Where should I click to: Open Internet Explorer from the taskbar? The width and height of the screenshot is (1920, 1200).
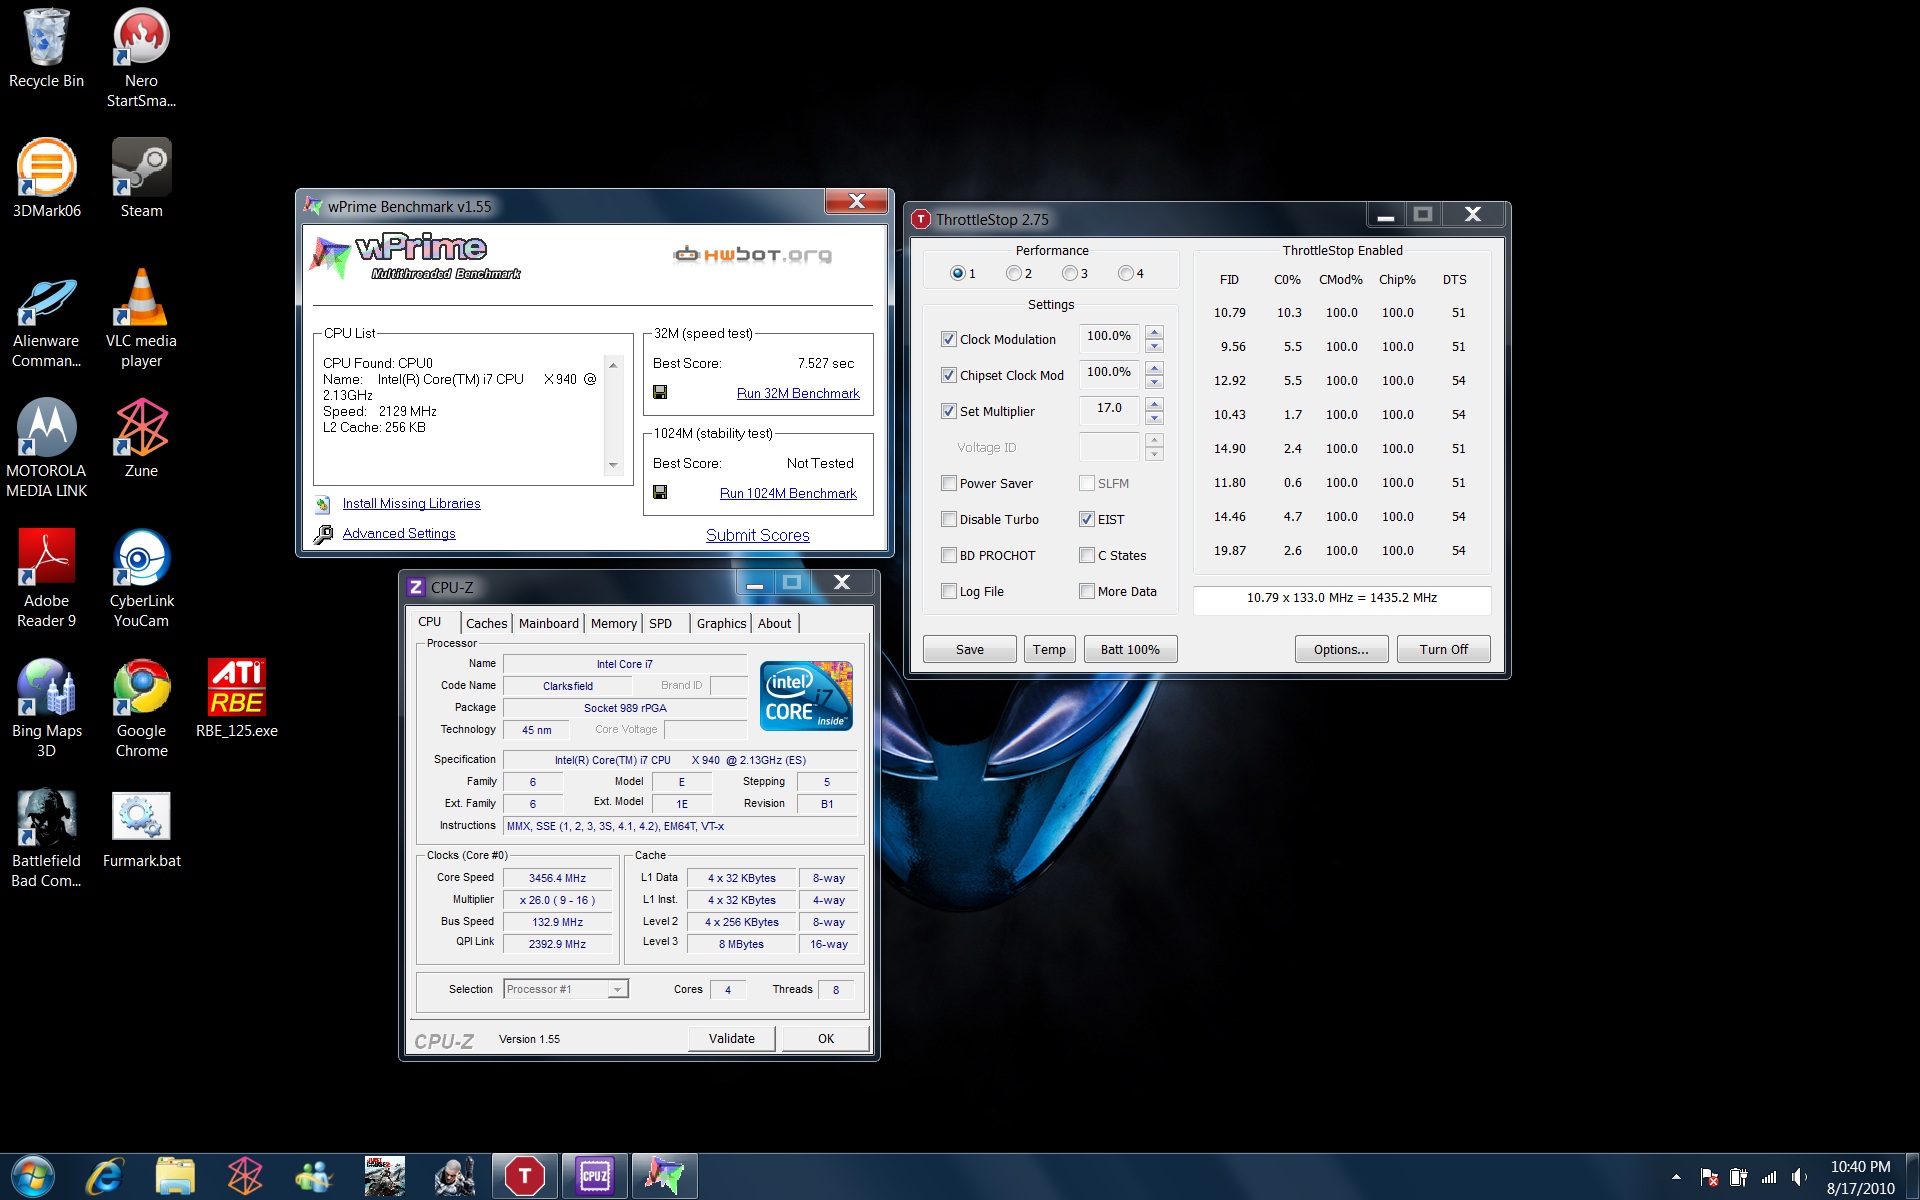[x=104, y=1176]
